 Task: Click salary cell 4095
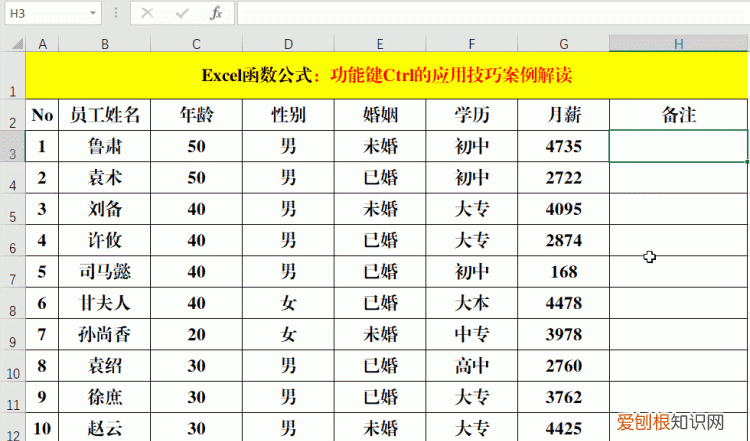(563, 209)
